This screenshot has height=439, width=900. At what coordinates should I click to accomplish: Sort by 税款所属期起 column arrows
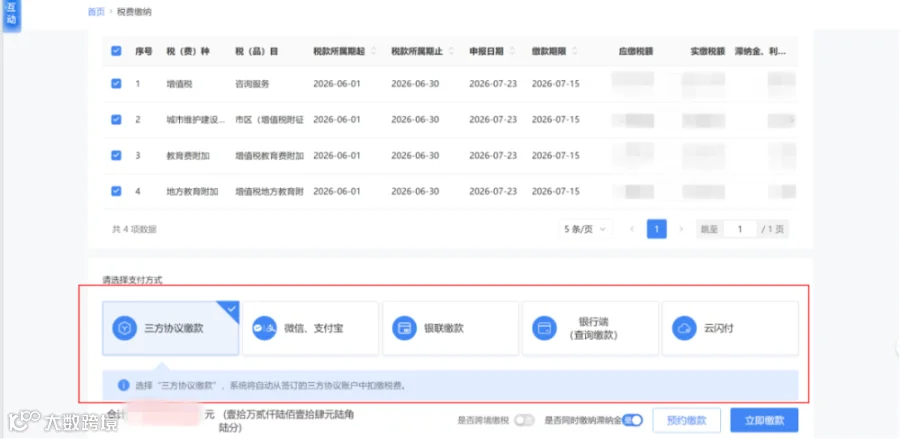pyautogui.click(x=373, y=51)
